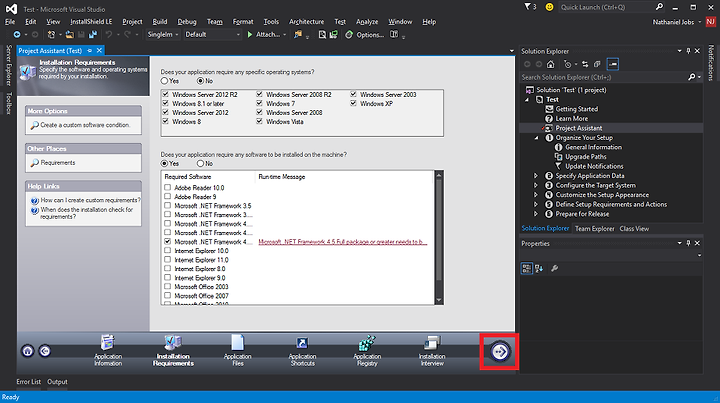Screen dimensions: 720x403
Task: Open the Application Information step
Action: point(108,350)
